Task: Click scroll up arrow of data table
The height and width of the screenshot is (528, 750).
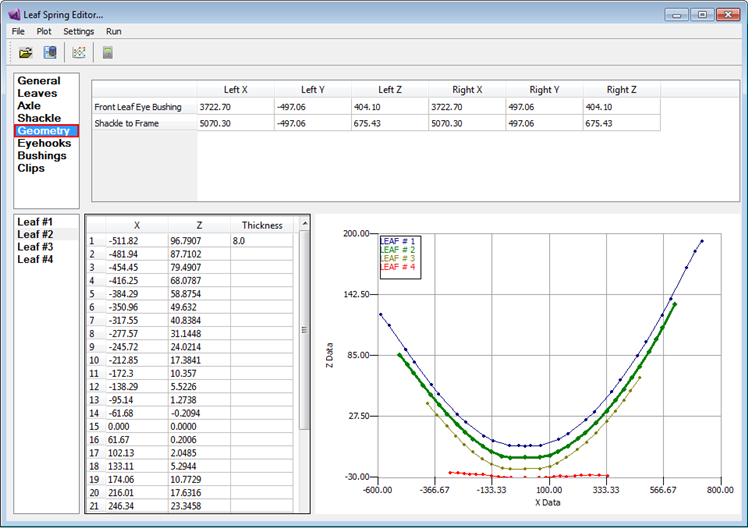Action: (305, 223)
